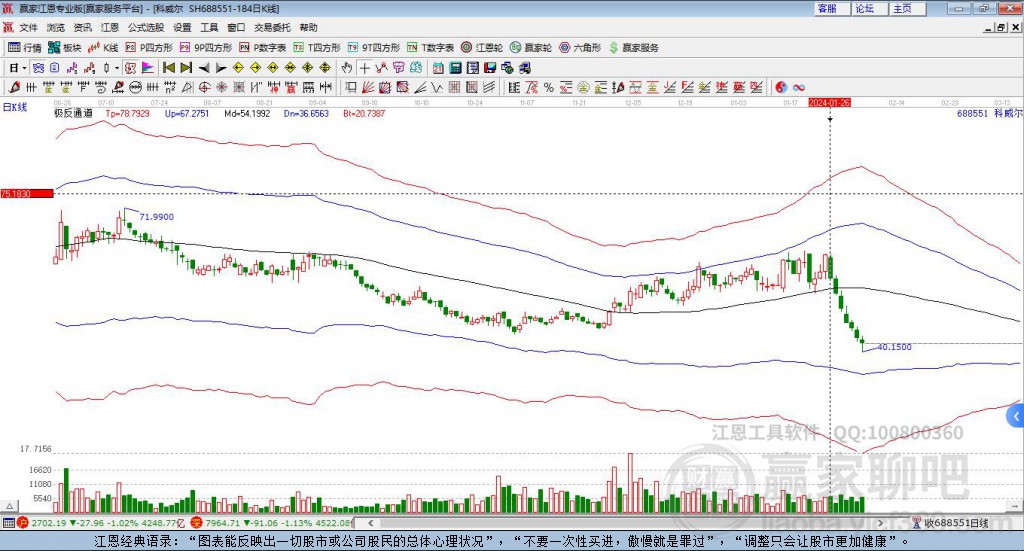Viewport: 1024px width, 551px height.
Task: Expand the candlestick style dropdown arrow
Action: tap(117, 68)
